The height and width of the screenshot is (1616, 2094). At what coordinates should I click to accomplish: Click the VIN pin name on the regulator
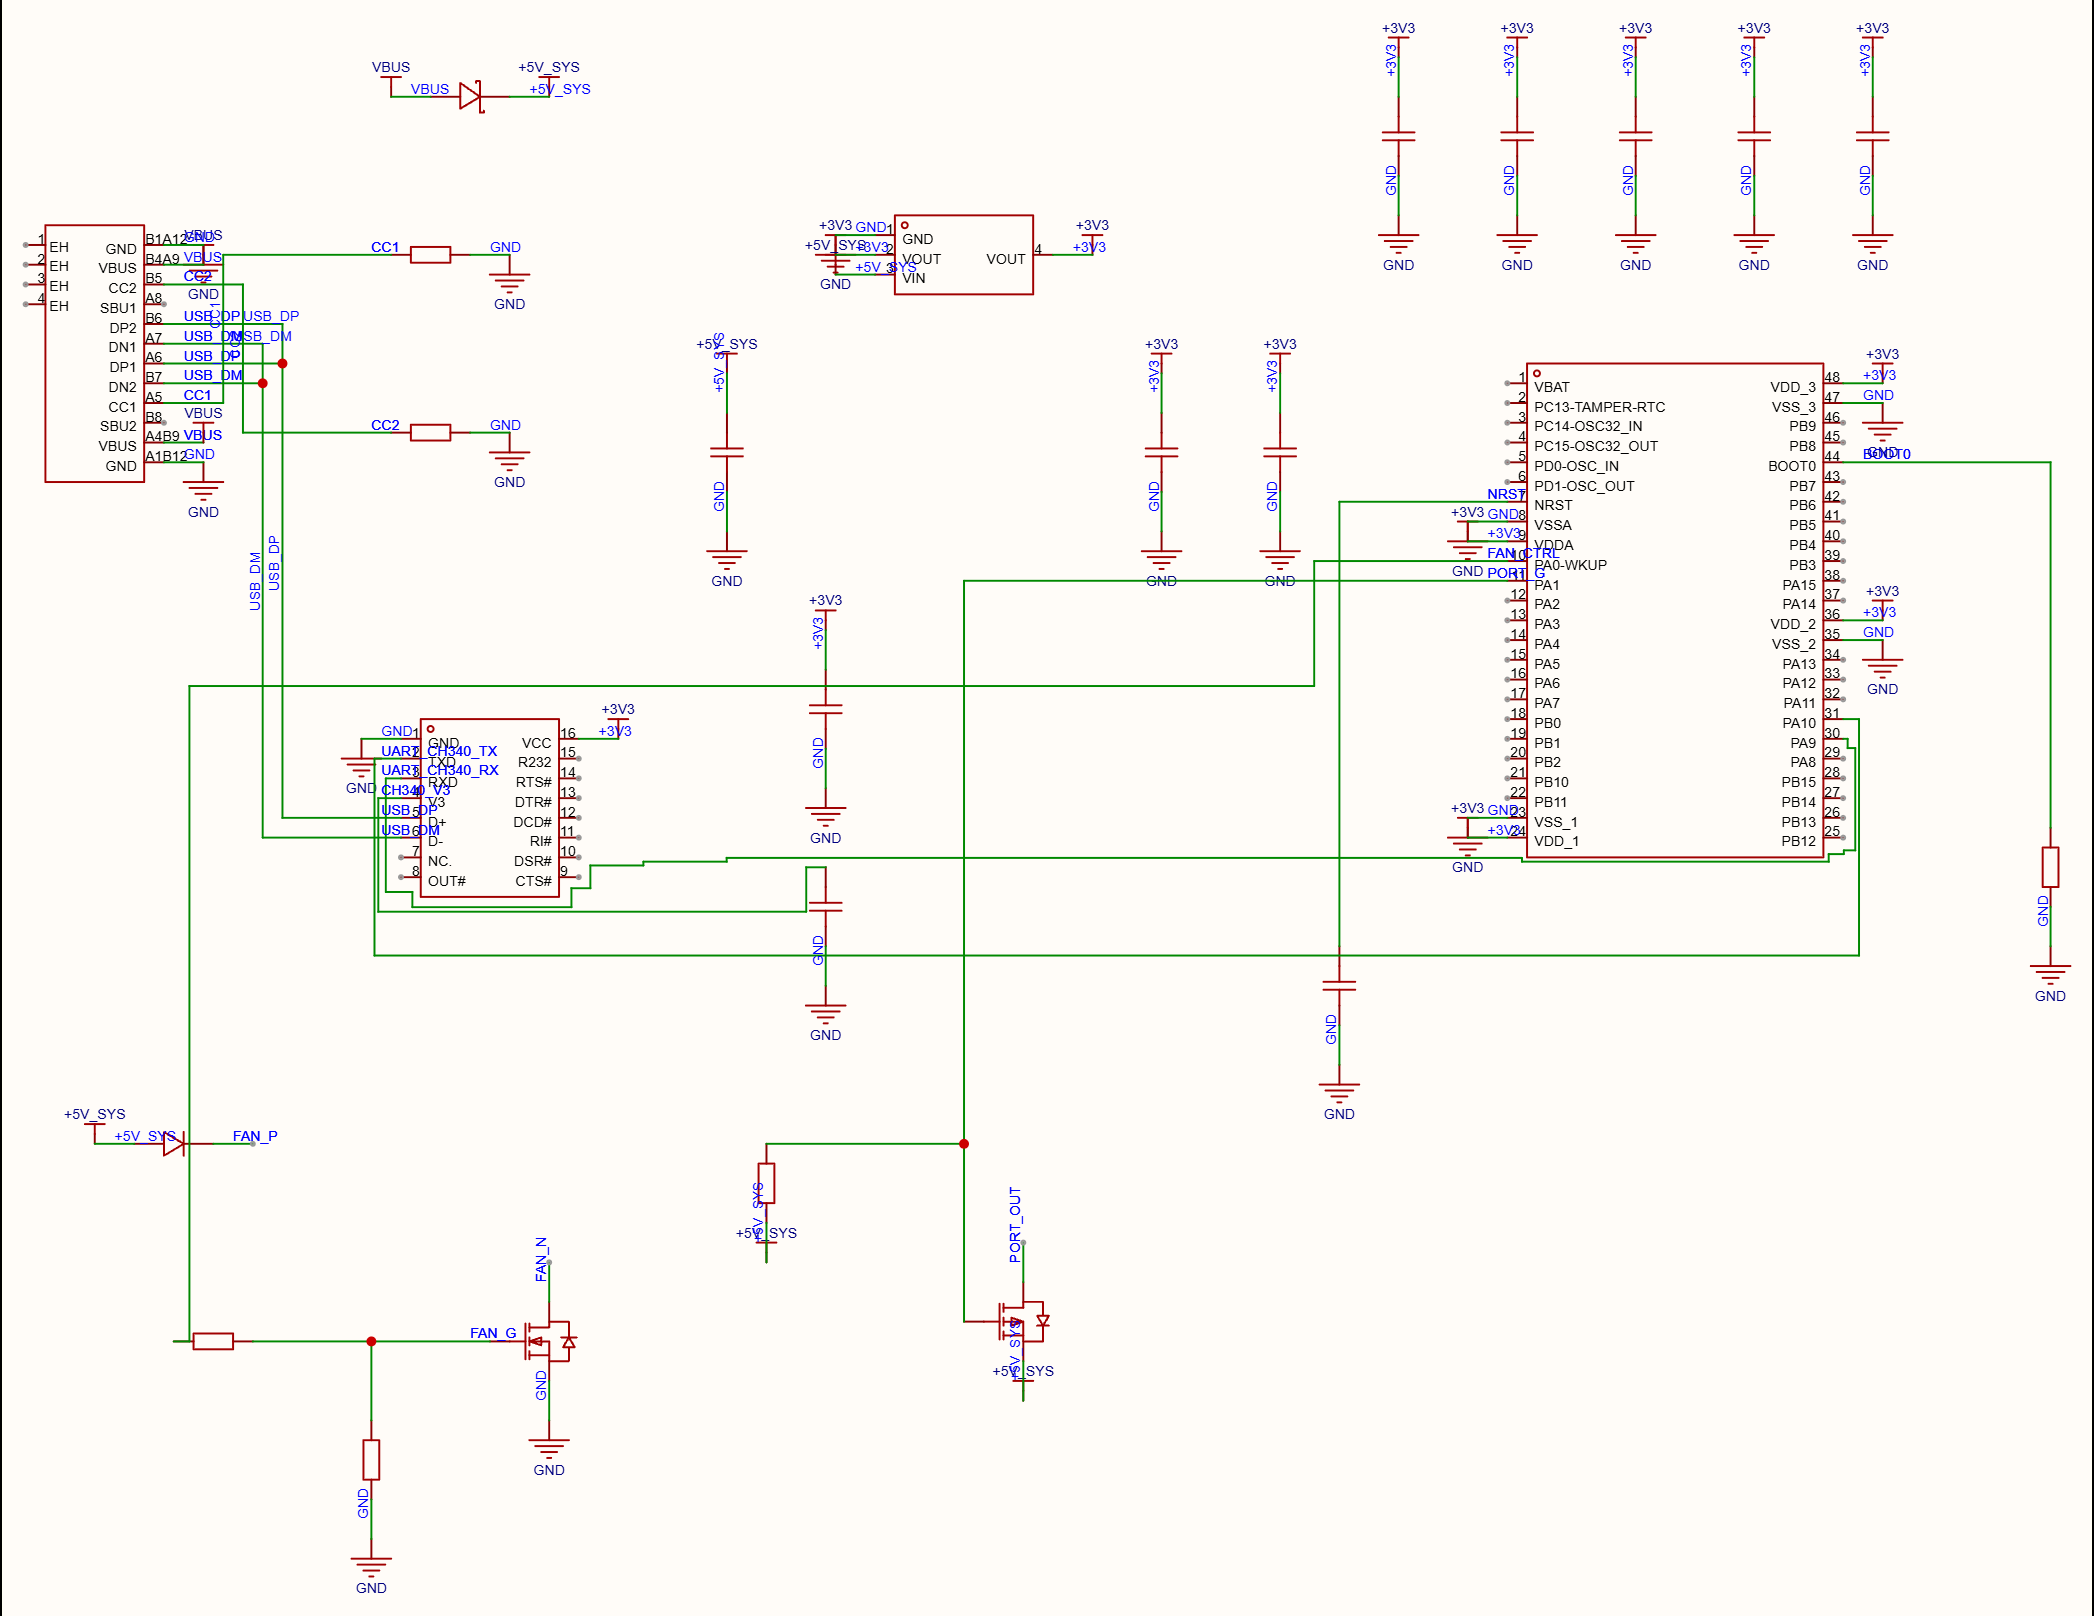point(914,278)
